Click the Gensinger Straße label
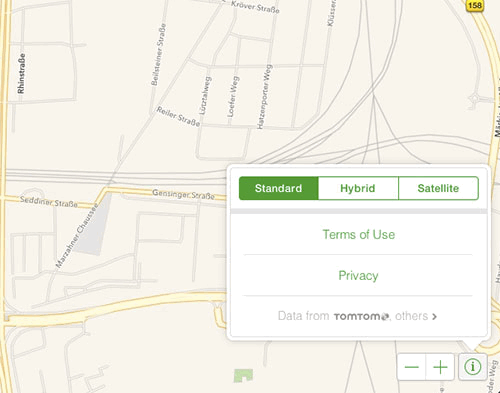500x393 pixels. pos(183,194)
